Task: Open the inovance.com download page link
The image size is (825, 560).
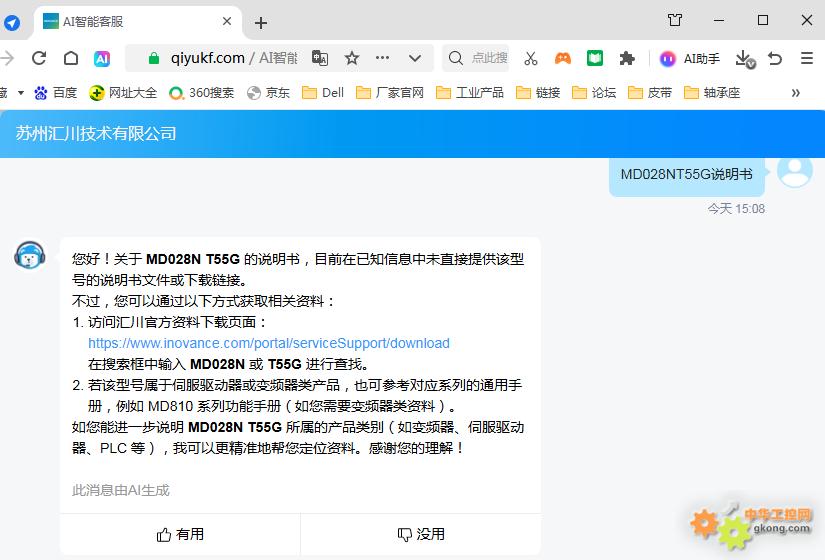Action: click(x=268, y=343)
